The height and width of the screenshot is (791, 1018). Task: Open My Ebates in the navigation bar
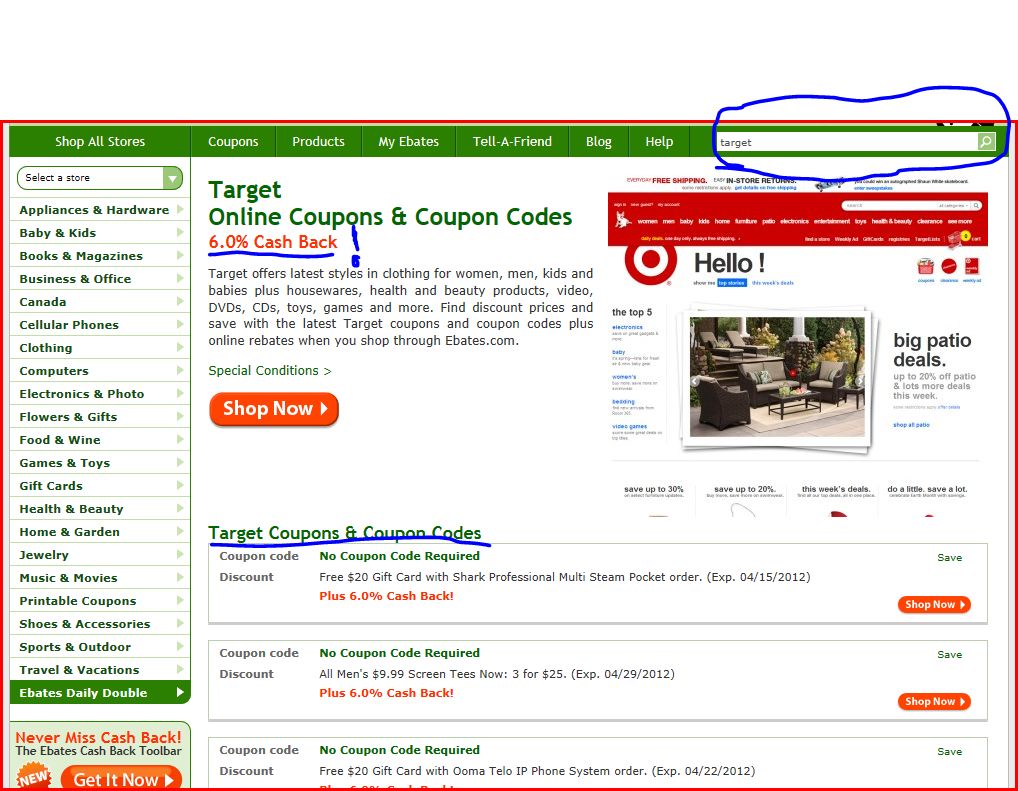point(408,142)
